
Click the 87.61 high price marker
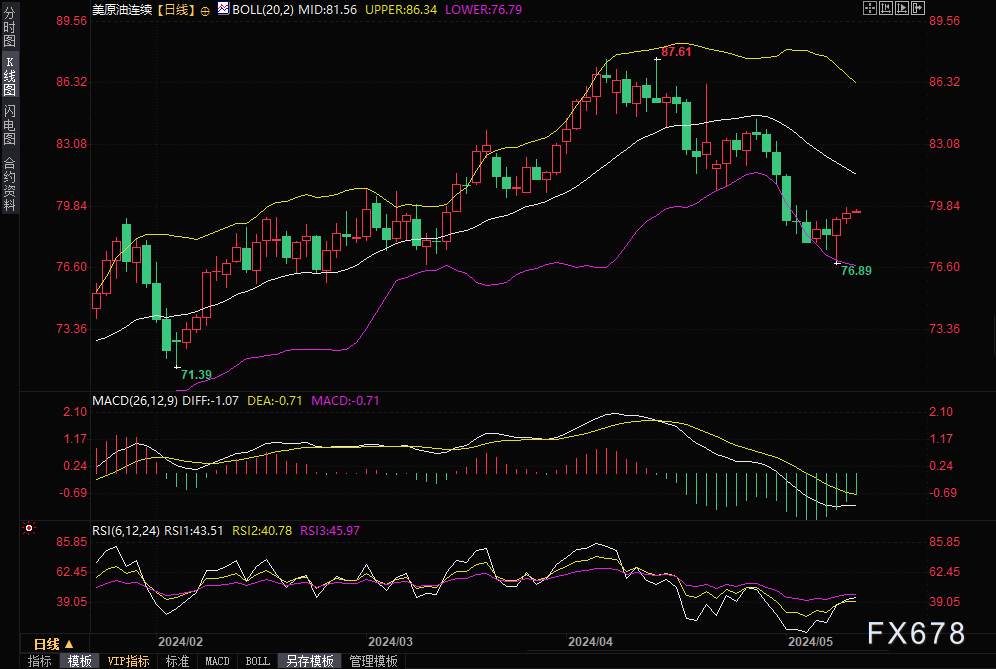[676, 52]
